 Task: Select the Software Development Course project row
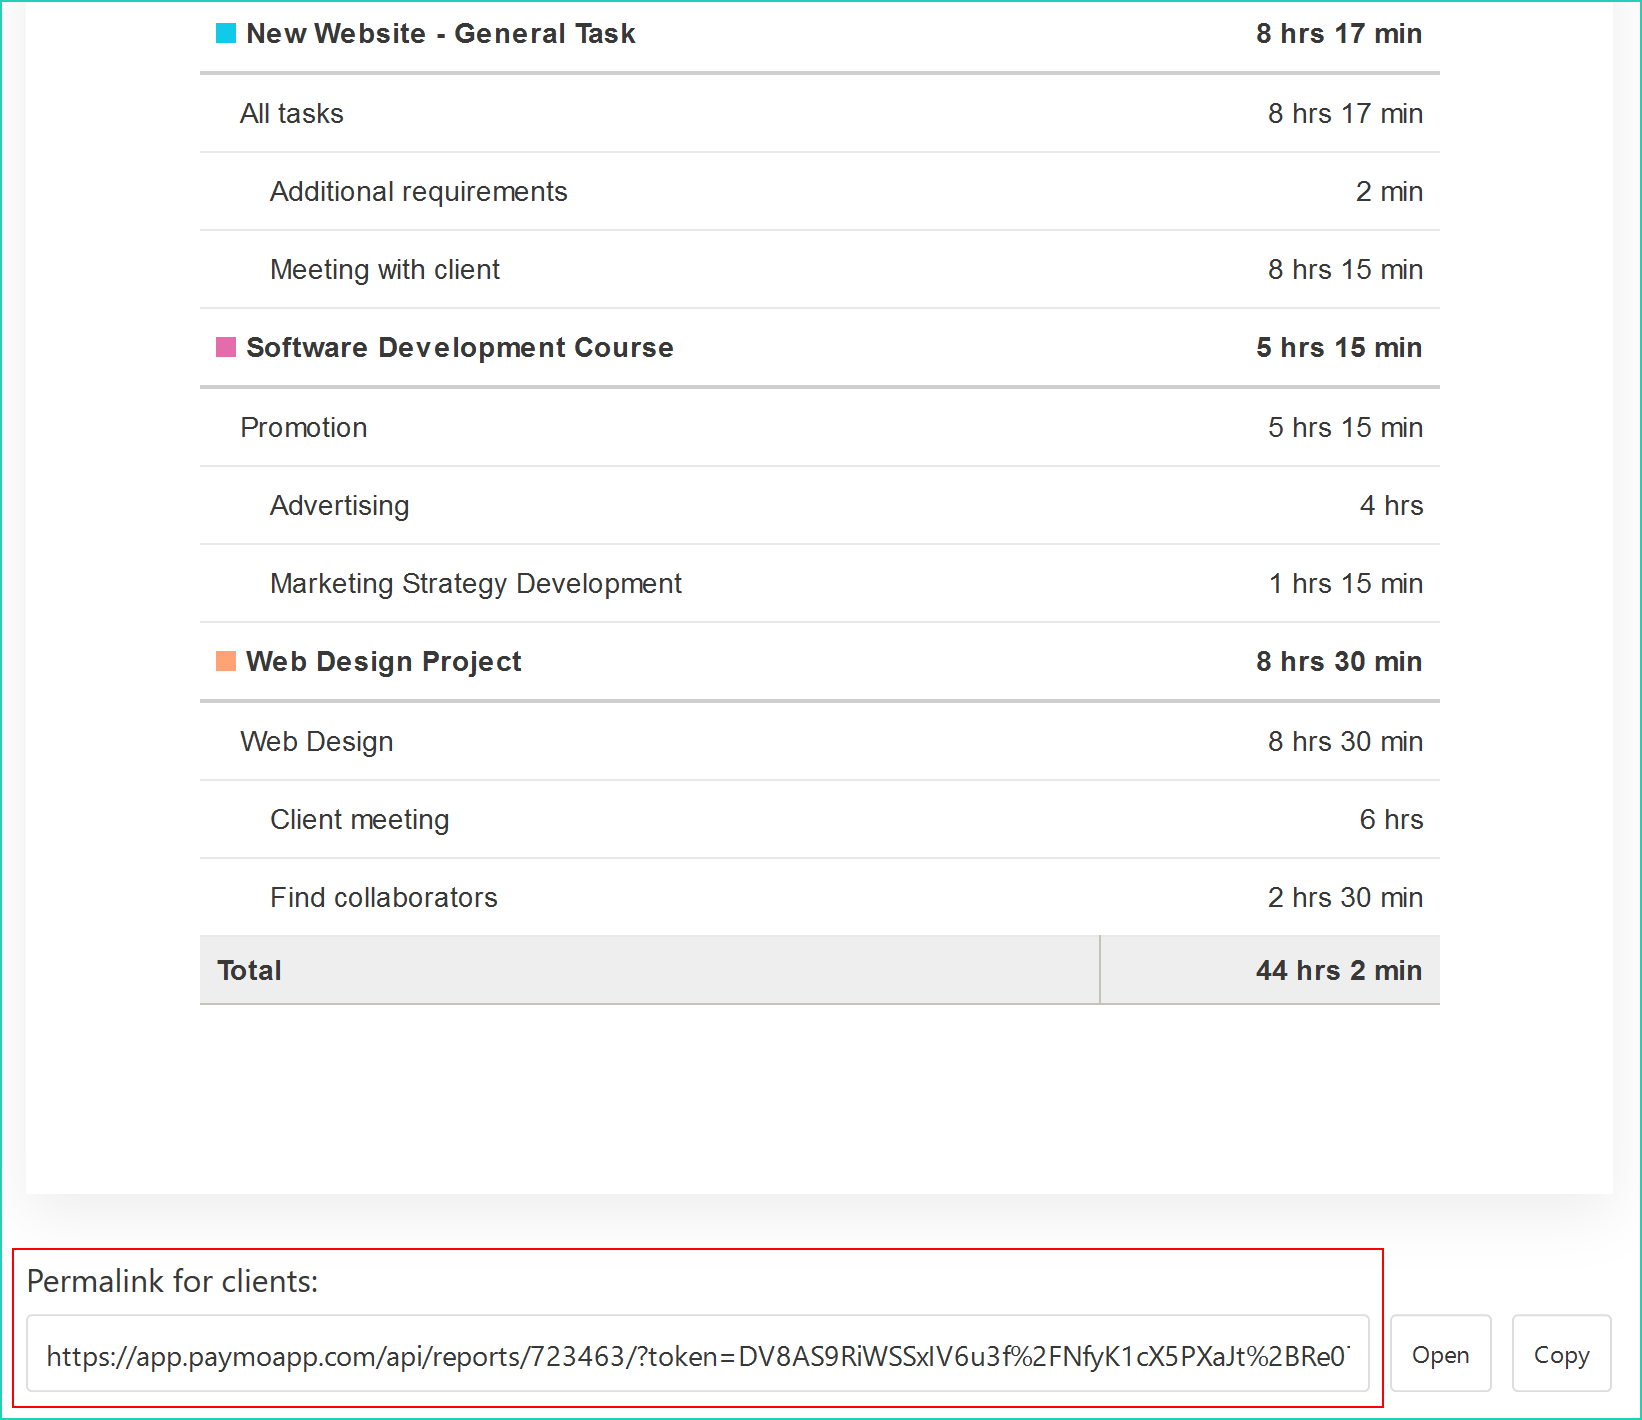[459, 347]
